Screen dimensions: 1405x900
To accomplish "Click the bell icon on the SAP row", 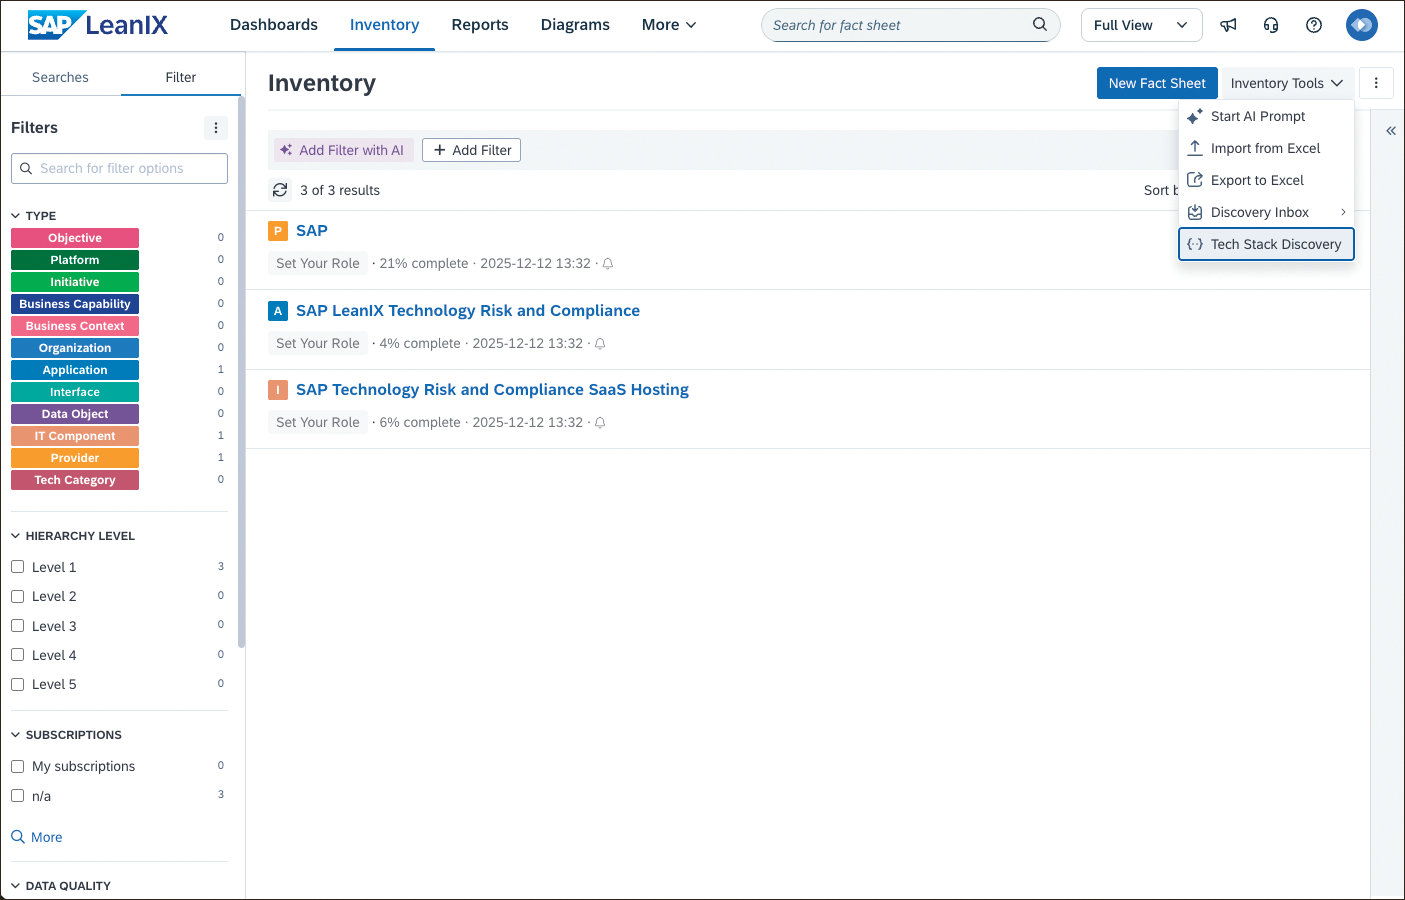I will 608,264.
